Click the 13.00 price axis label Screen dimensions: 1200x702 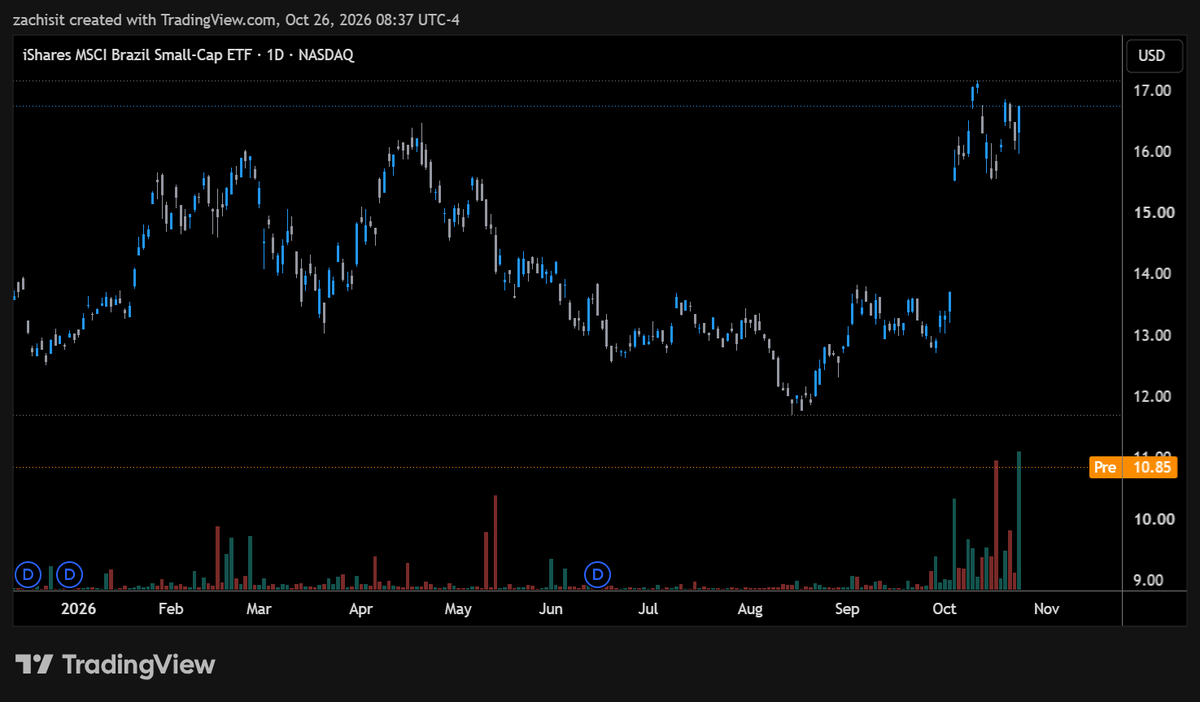point(1151,335)
